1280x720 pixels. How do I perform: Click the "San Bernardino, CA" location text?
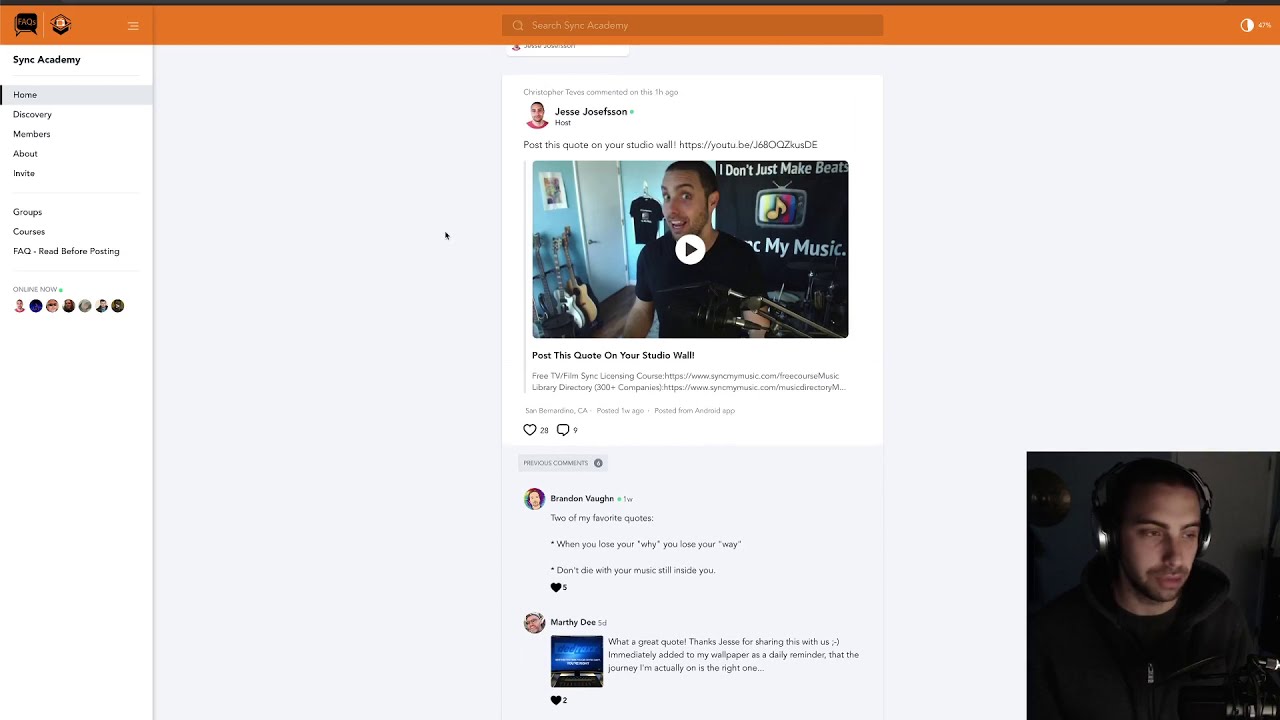(x=556, y=410)
